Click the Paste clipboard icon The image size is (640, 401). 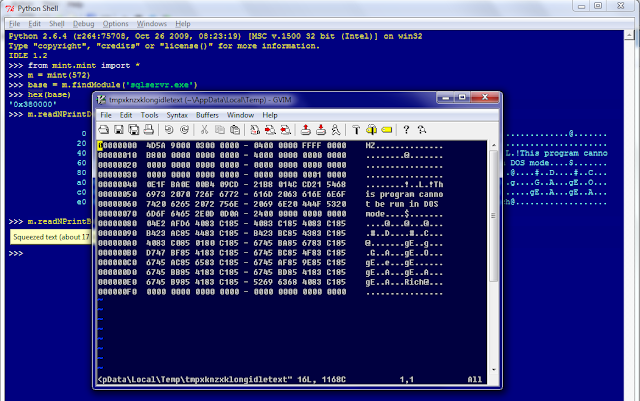point(235,130)
